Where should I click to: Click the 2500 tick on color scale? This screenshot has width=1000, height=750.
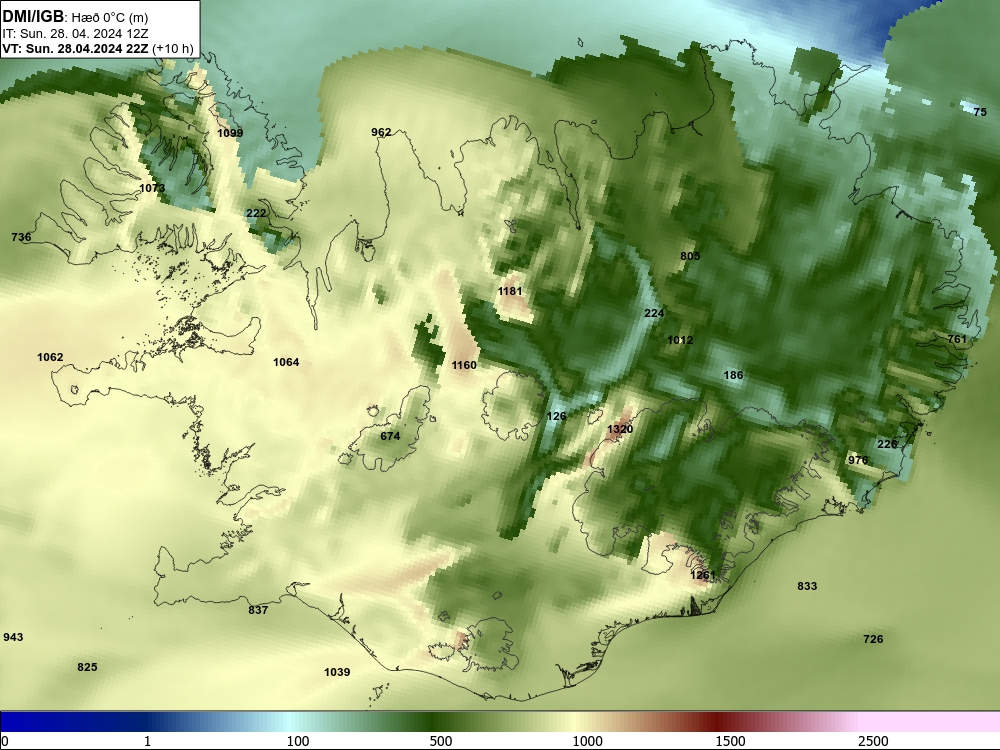point(873,741)
